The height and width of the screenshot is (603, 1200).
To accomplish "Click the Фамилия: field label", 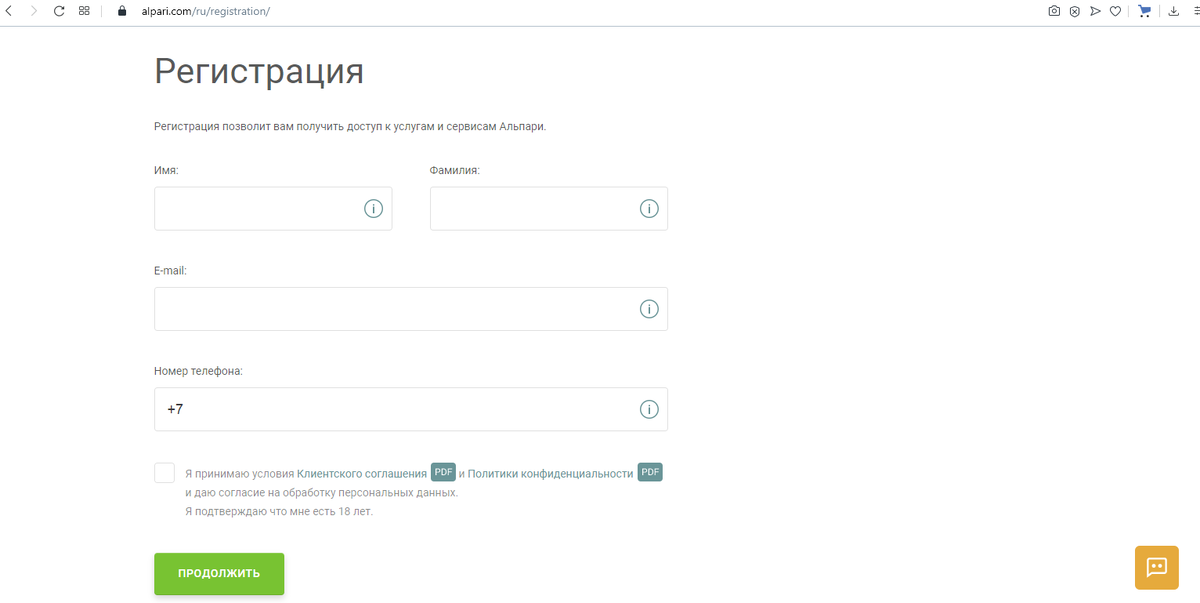I will (455, 171).
